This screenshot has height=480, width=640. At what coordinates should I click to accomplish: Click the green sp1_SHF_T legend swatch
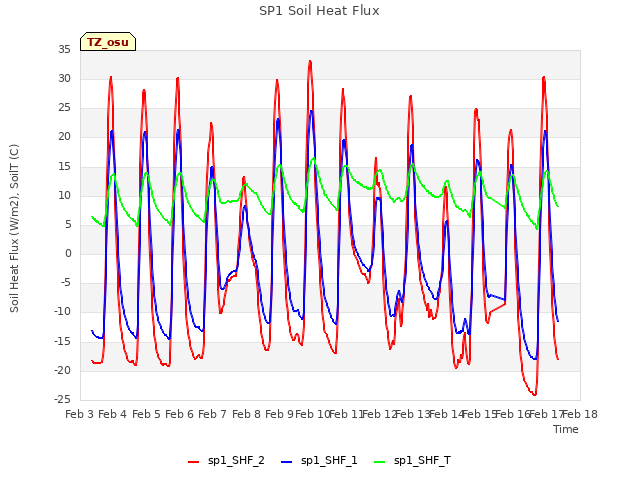pos(380,462)
